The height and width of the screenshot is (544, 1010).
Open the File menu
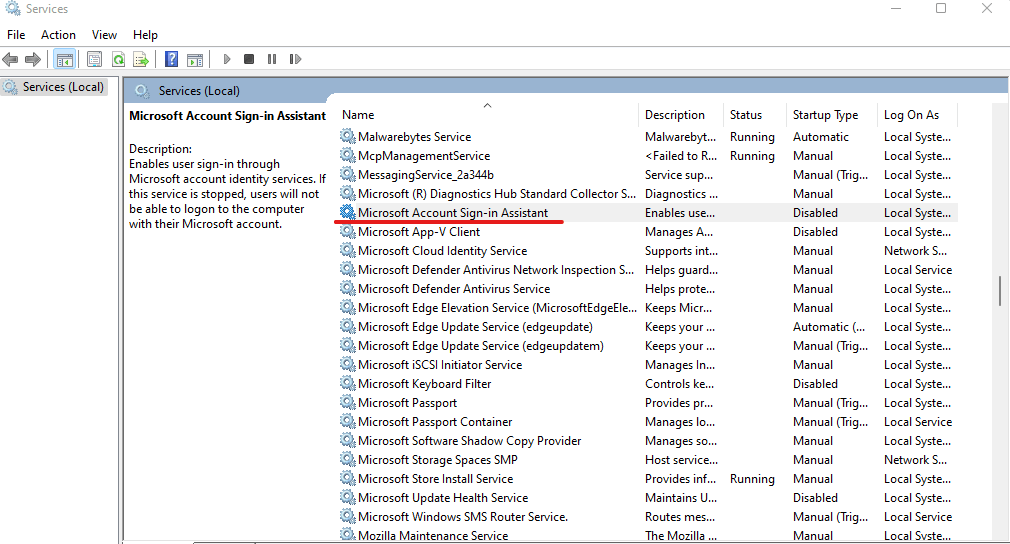(x=16, y=35)
